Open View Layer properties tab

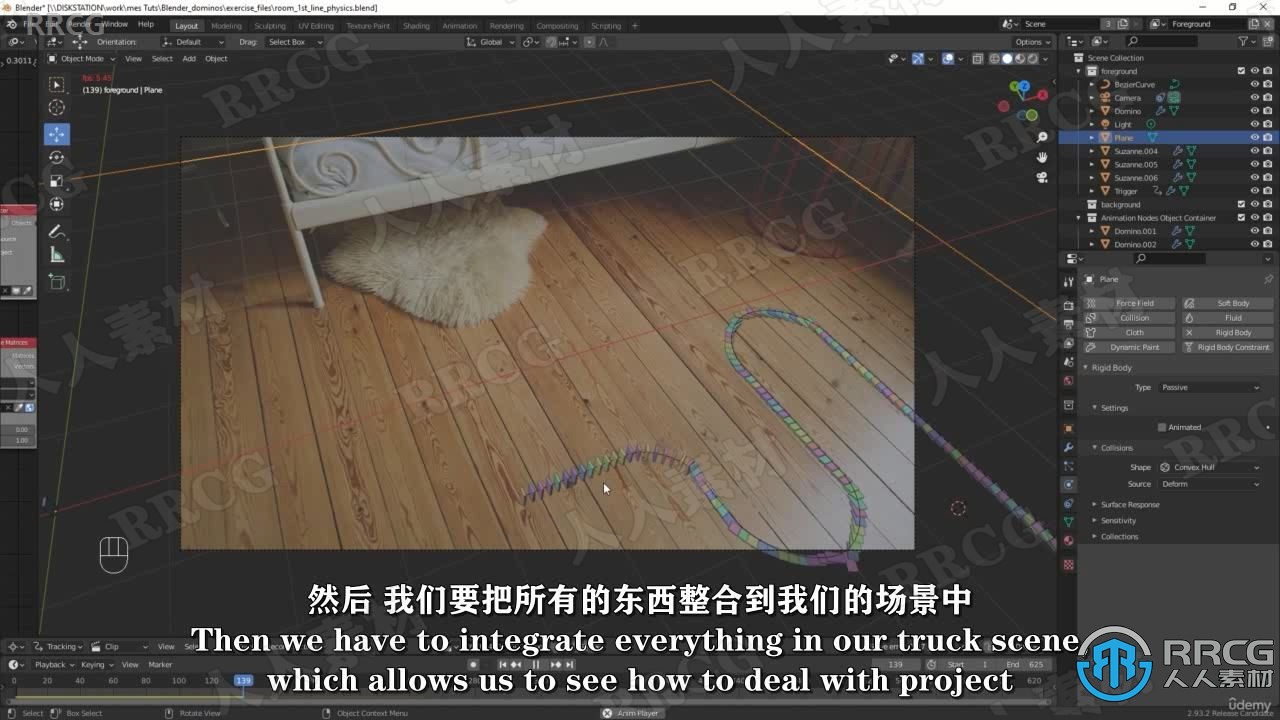[1068, 343]
